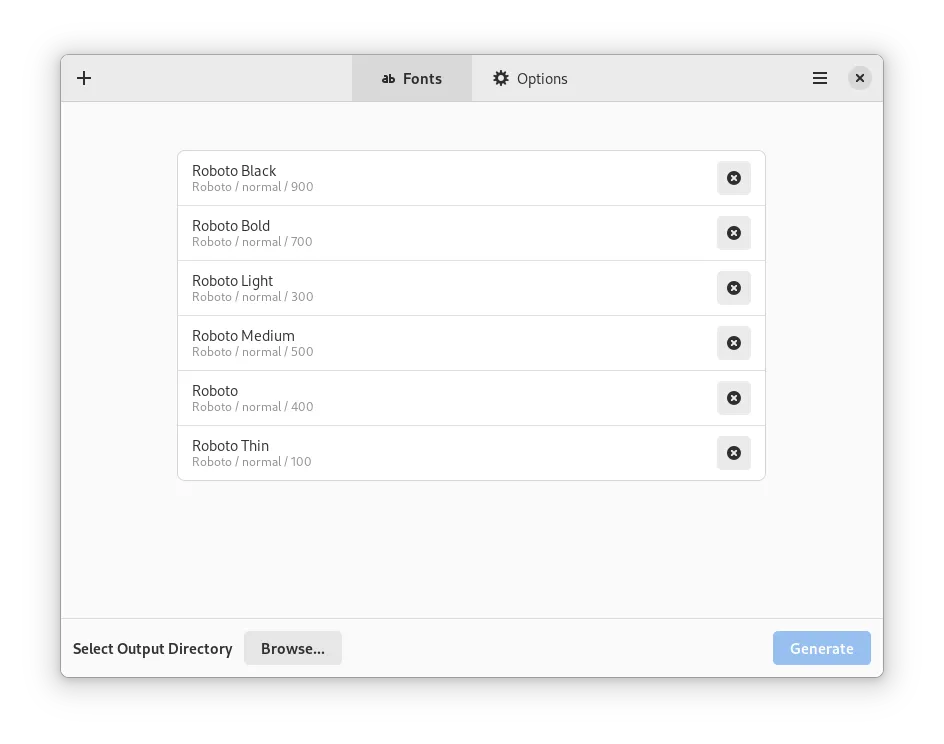This screenshot has width=944, height=744.
Task: Open the hamburger main menu
Action: pos(820,78)
